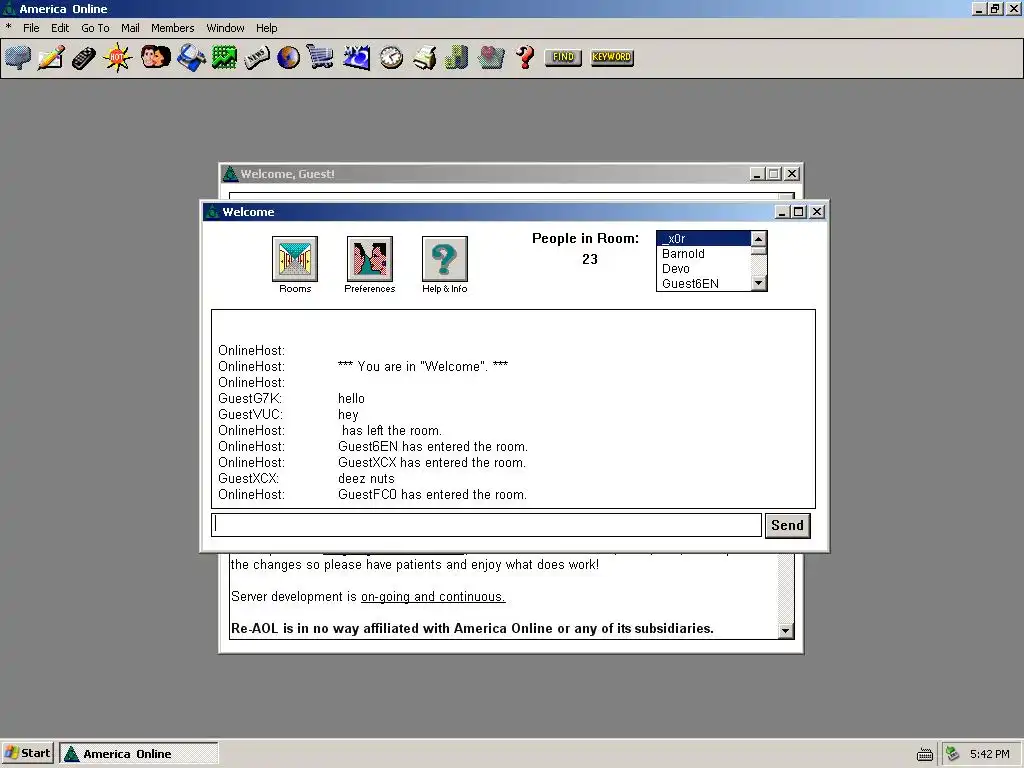Open the World Wide Web globe icon
The height and width of the screenshot is (768, 1024).
pos(289,57)
